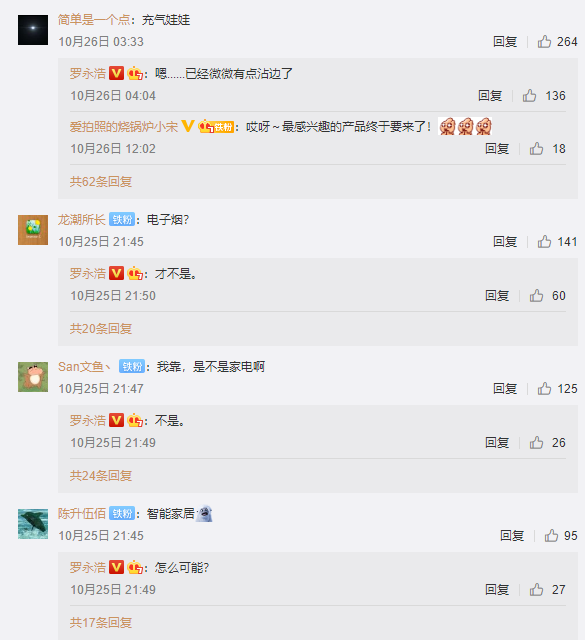Open 简单是一个点 user profile

(94, 20)
